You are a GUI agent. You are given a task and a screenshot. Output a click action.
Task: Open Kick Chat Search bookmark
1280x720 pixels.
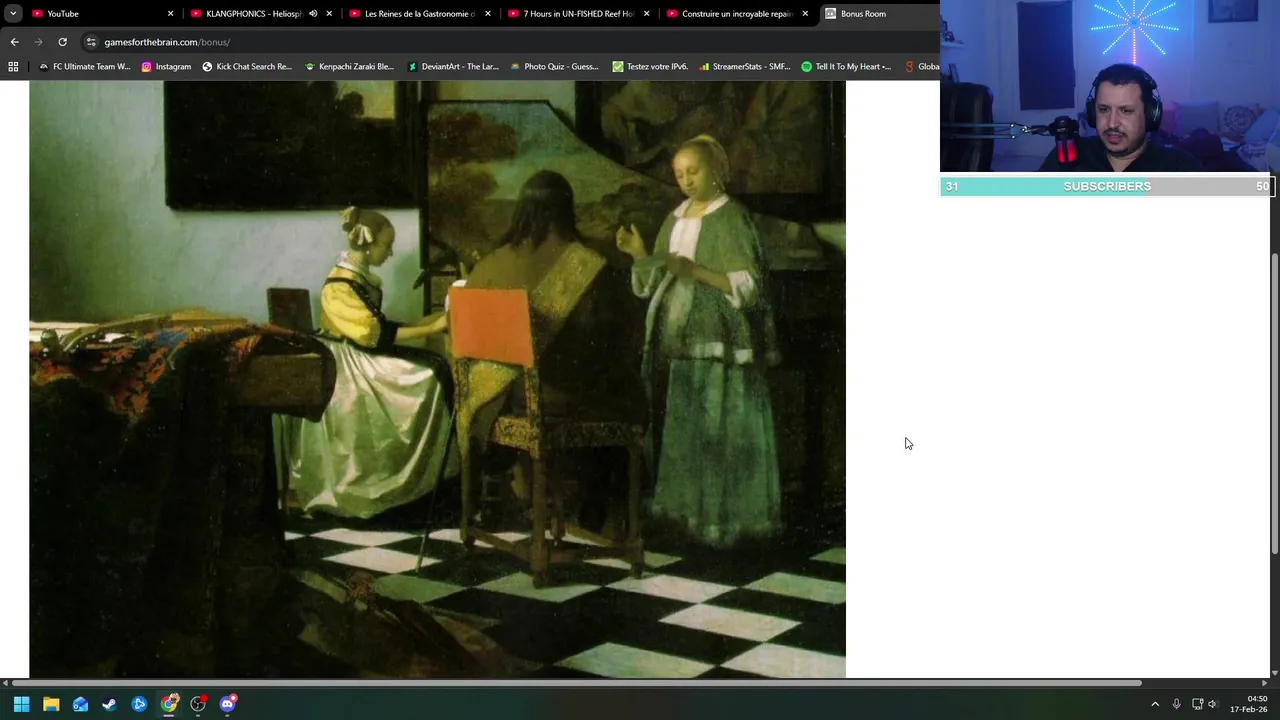click(x=247, y=67)
